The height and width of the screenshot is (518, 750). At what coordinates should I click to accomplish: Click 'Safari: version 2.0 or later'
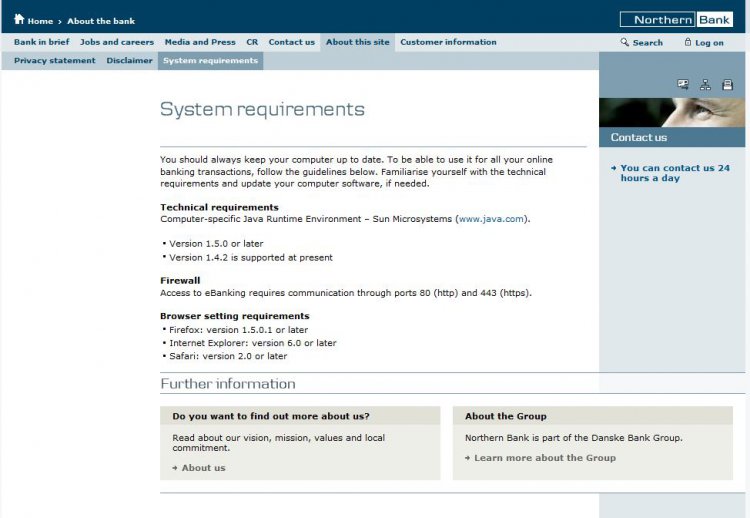[x=228, y=356]
